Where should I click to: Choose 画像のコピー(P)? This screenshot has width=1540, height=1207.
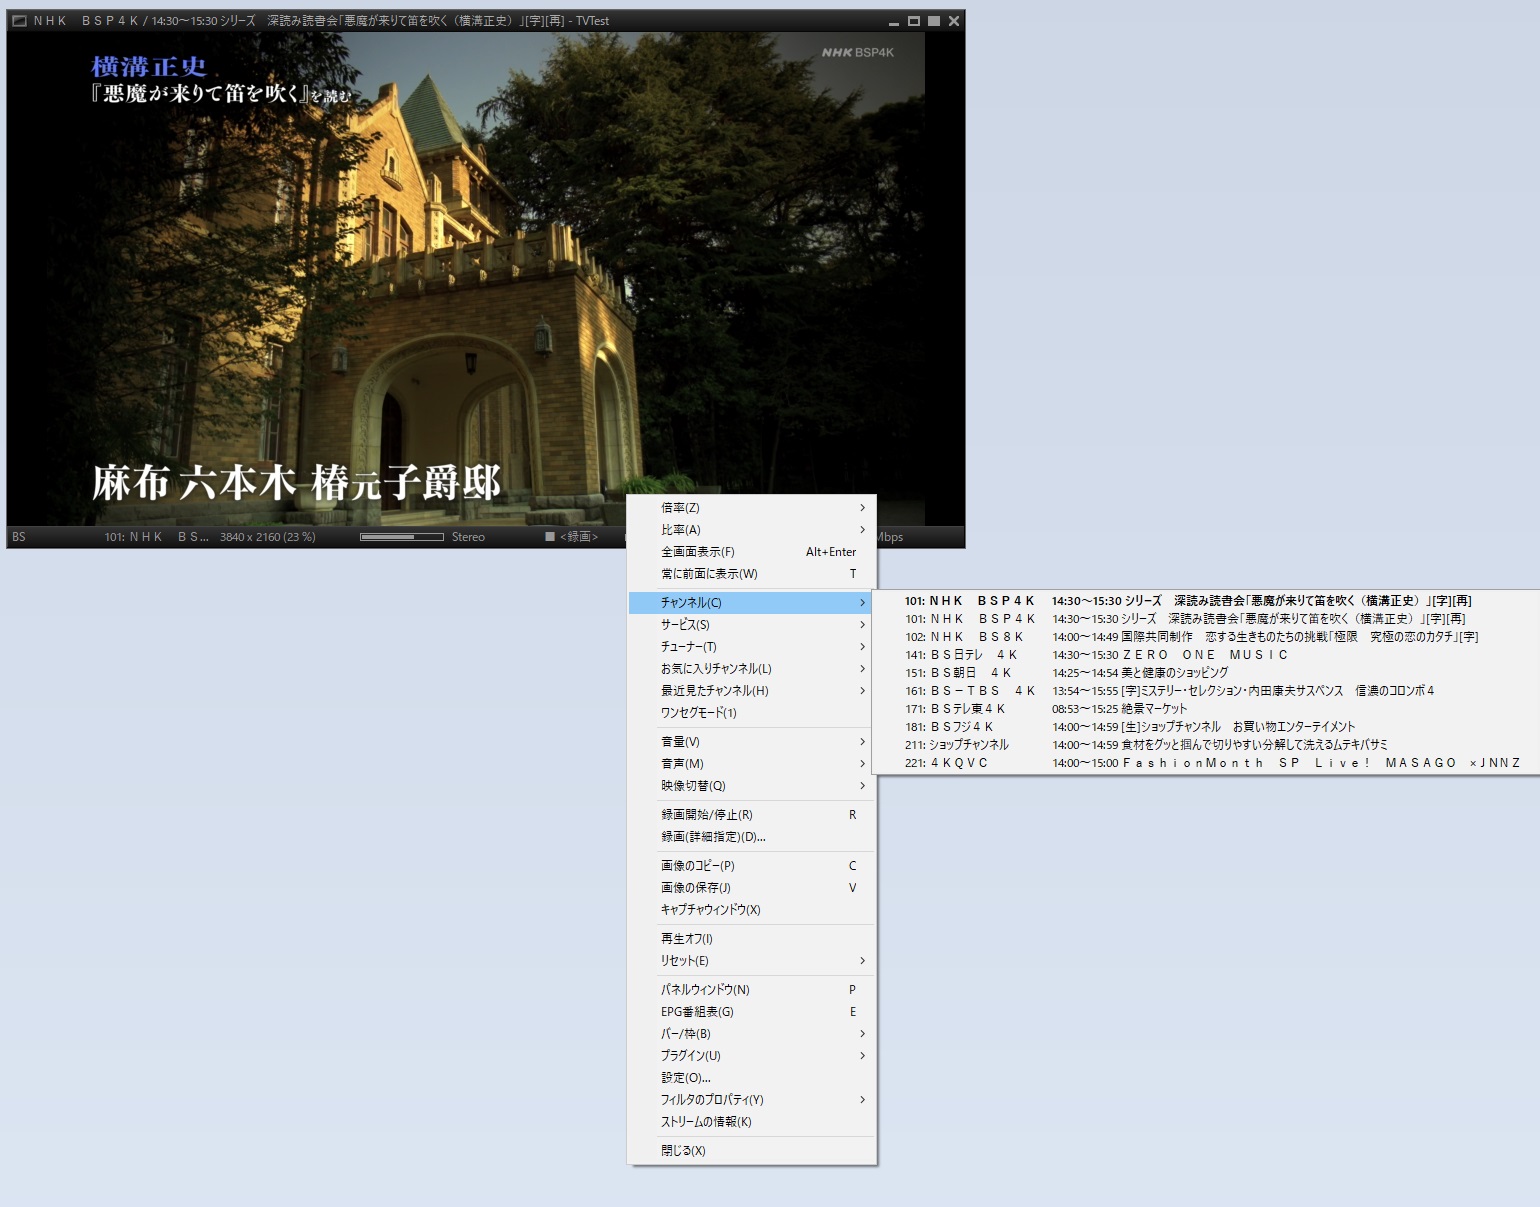751,866
